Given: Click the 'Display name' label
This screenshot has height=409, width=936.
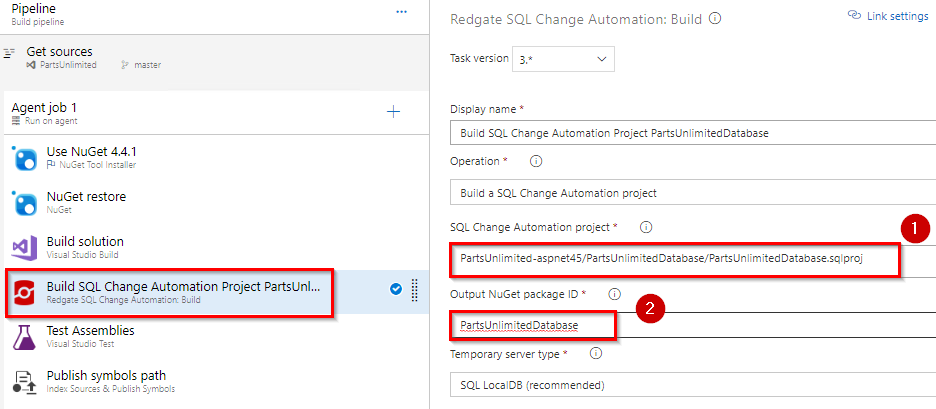Looking at the screenshot, I should click(484, 109).
